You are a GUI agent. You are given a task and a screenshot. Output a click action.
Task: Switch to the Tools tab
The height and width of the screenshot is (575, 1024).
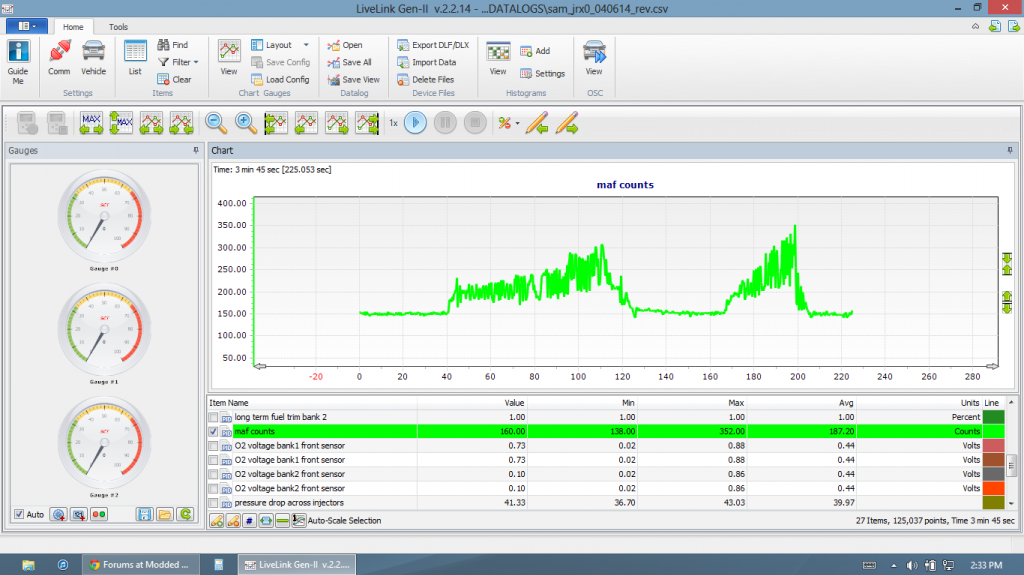pos(118,27)
